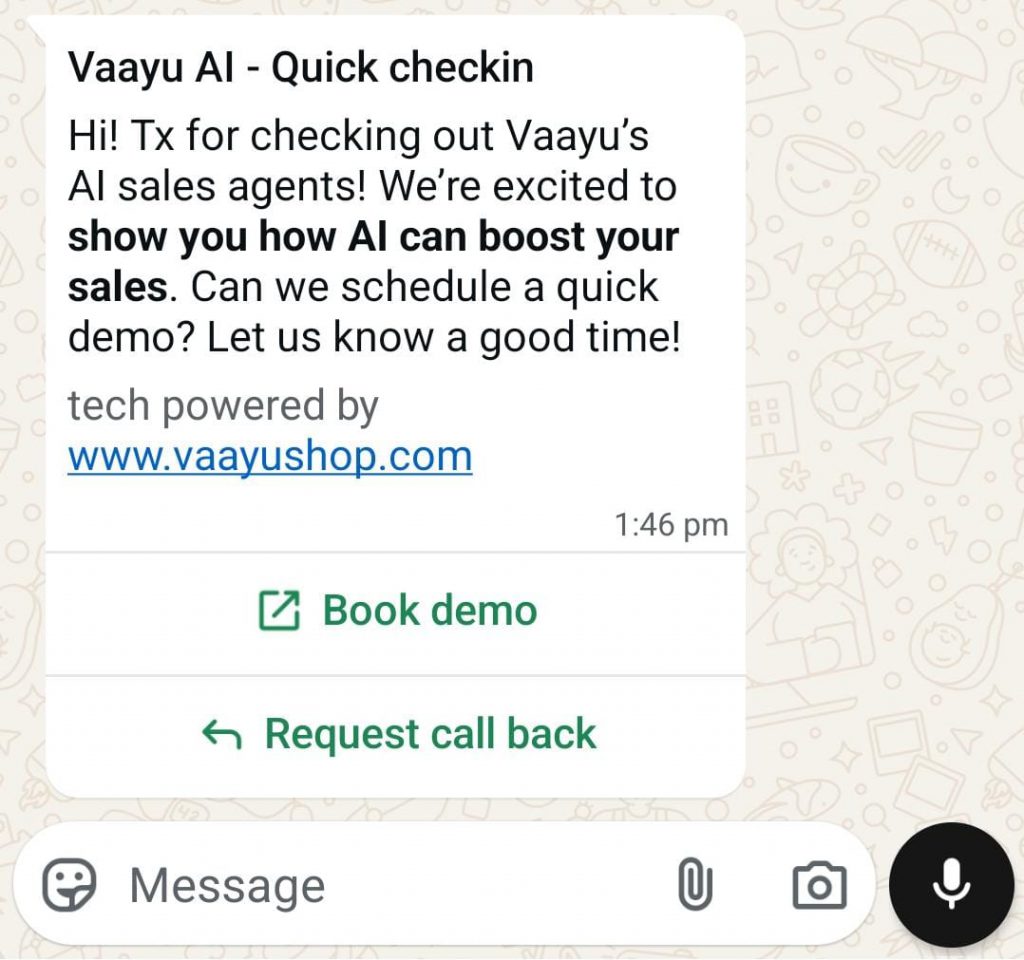The image size is (1024, 960).
Task: Tap the Book demo button label
Action: click(x=430, y=611)
